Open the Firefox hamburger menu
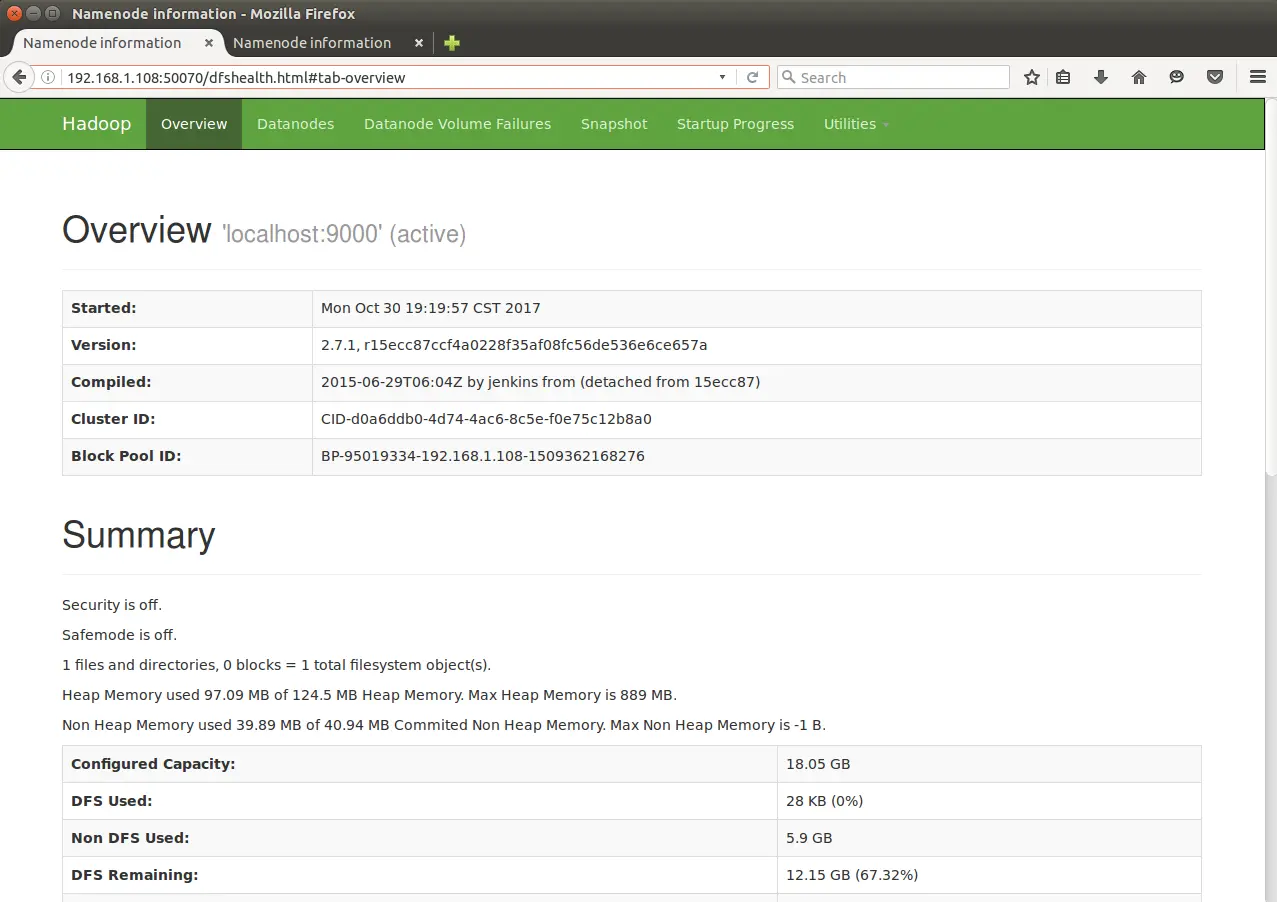The image size is (1277, 902). (x=1258, y=77)
